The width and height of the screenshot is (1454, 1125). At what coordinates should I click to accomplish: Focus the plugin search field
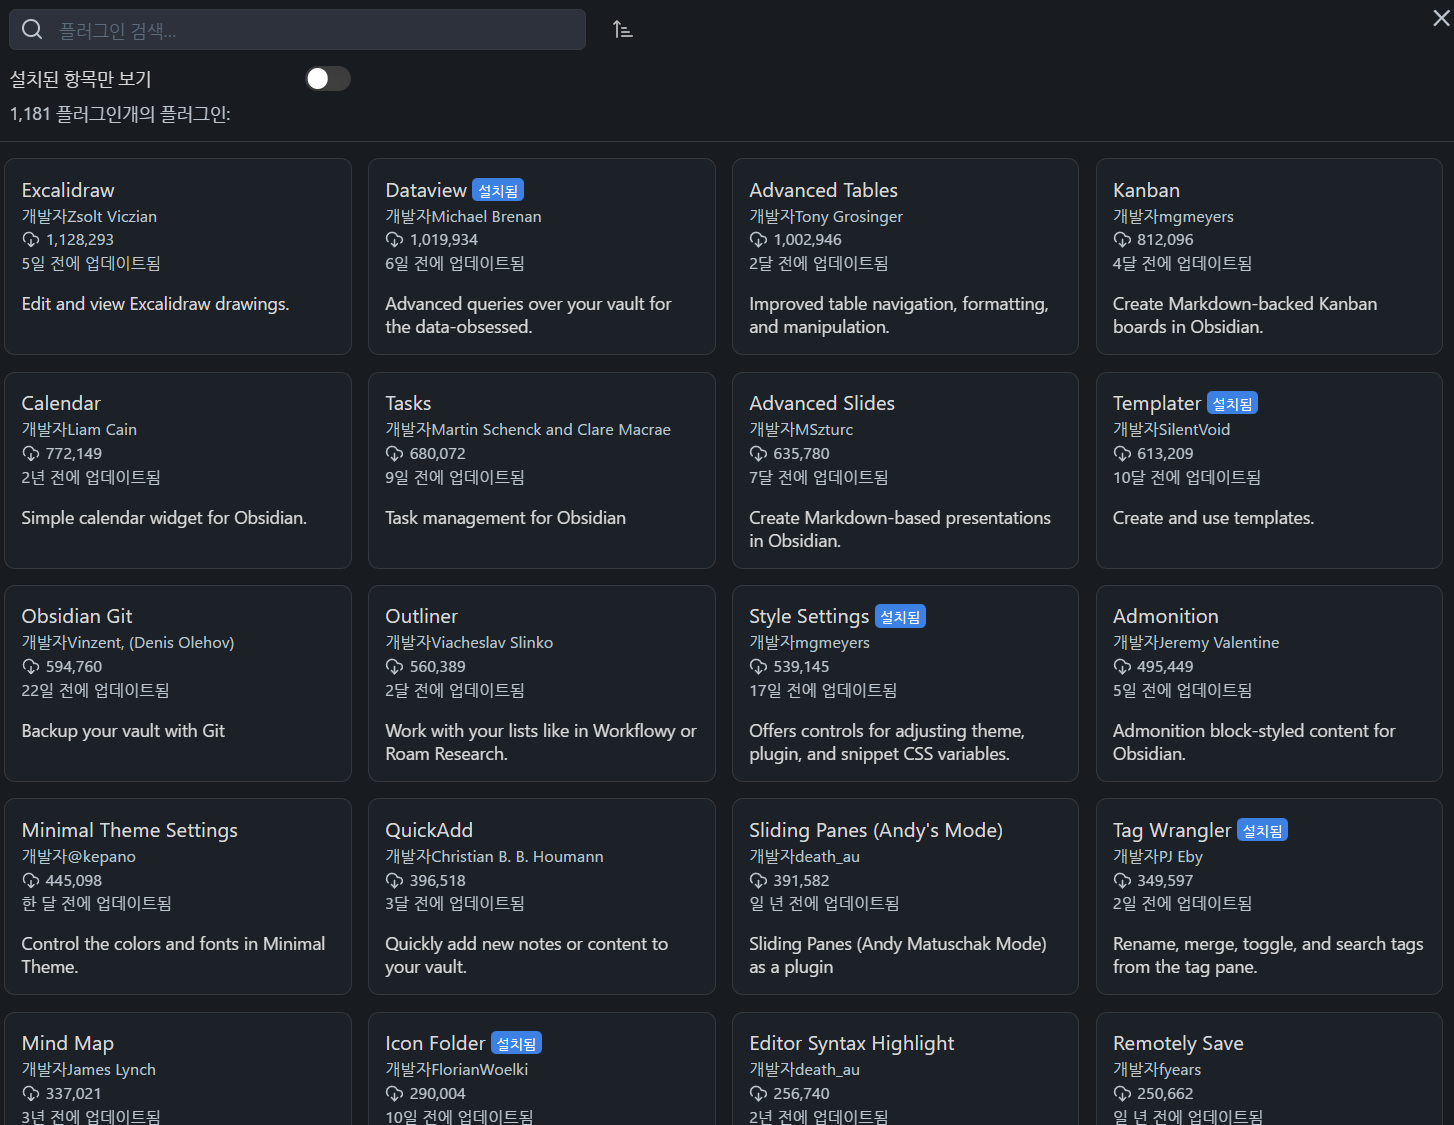[x=297, y=30]
